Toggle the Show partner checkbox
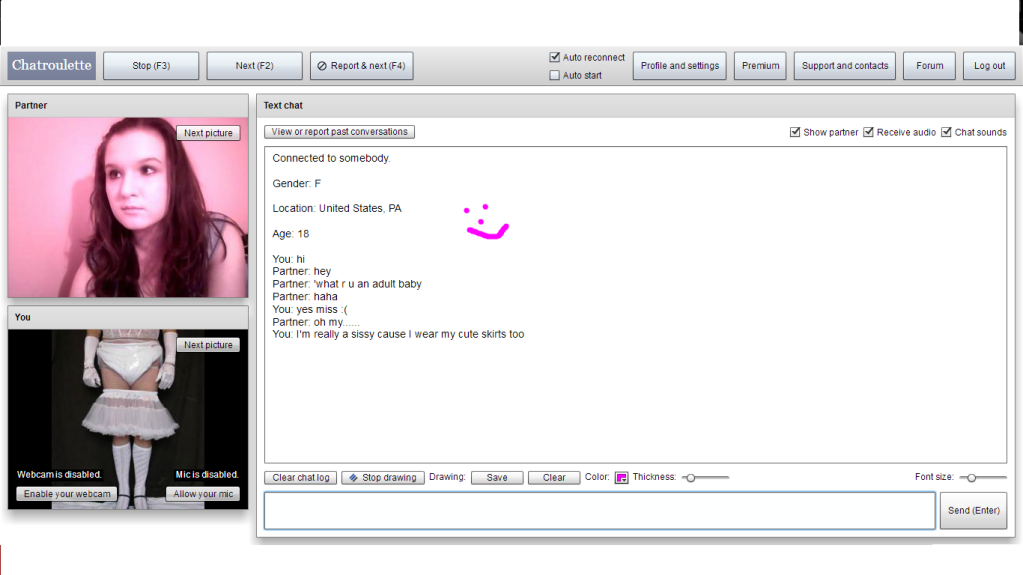 click(x=795, y=132)
